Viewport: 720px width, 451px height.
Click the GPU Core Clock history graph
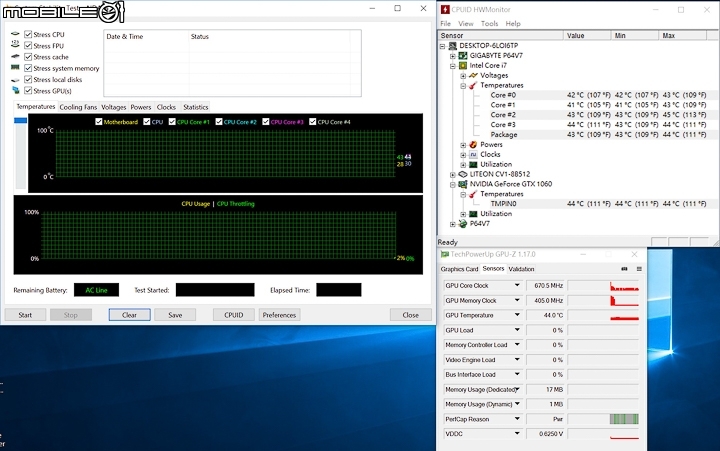[x=603, y=286]
